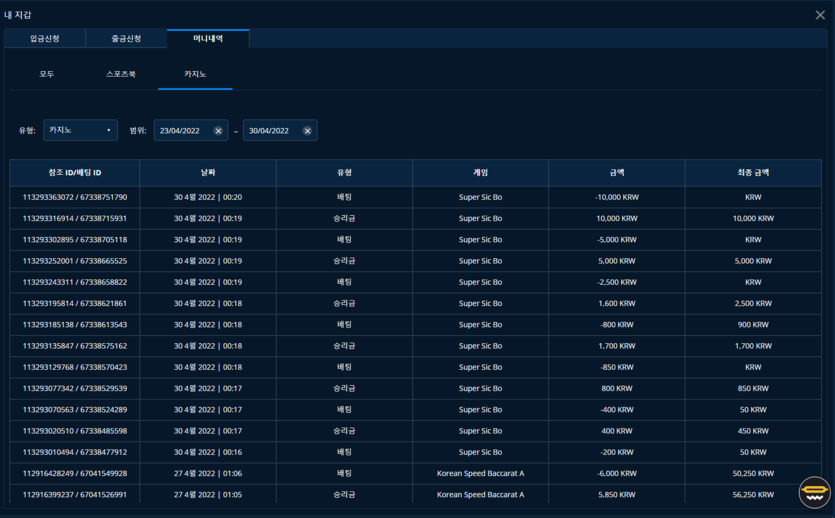Select ID 113293316914 / 67338715931
Image resolution: width=835 pixels, height=518 pixels.
[x=75, y=218]
